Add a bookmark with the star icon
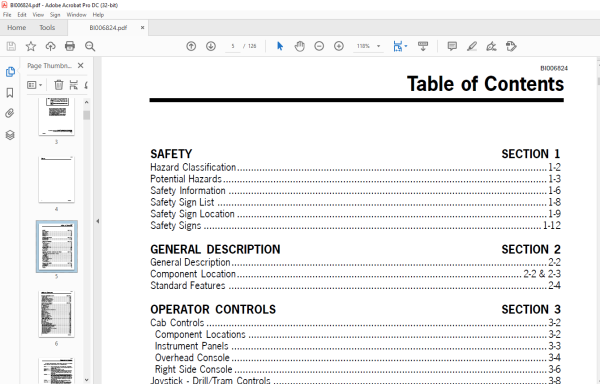600x384 pixels. [31, 46]
